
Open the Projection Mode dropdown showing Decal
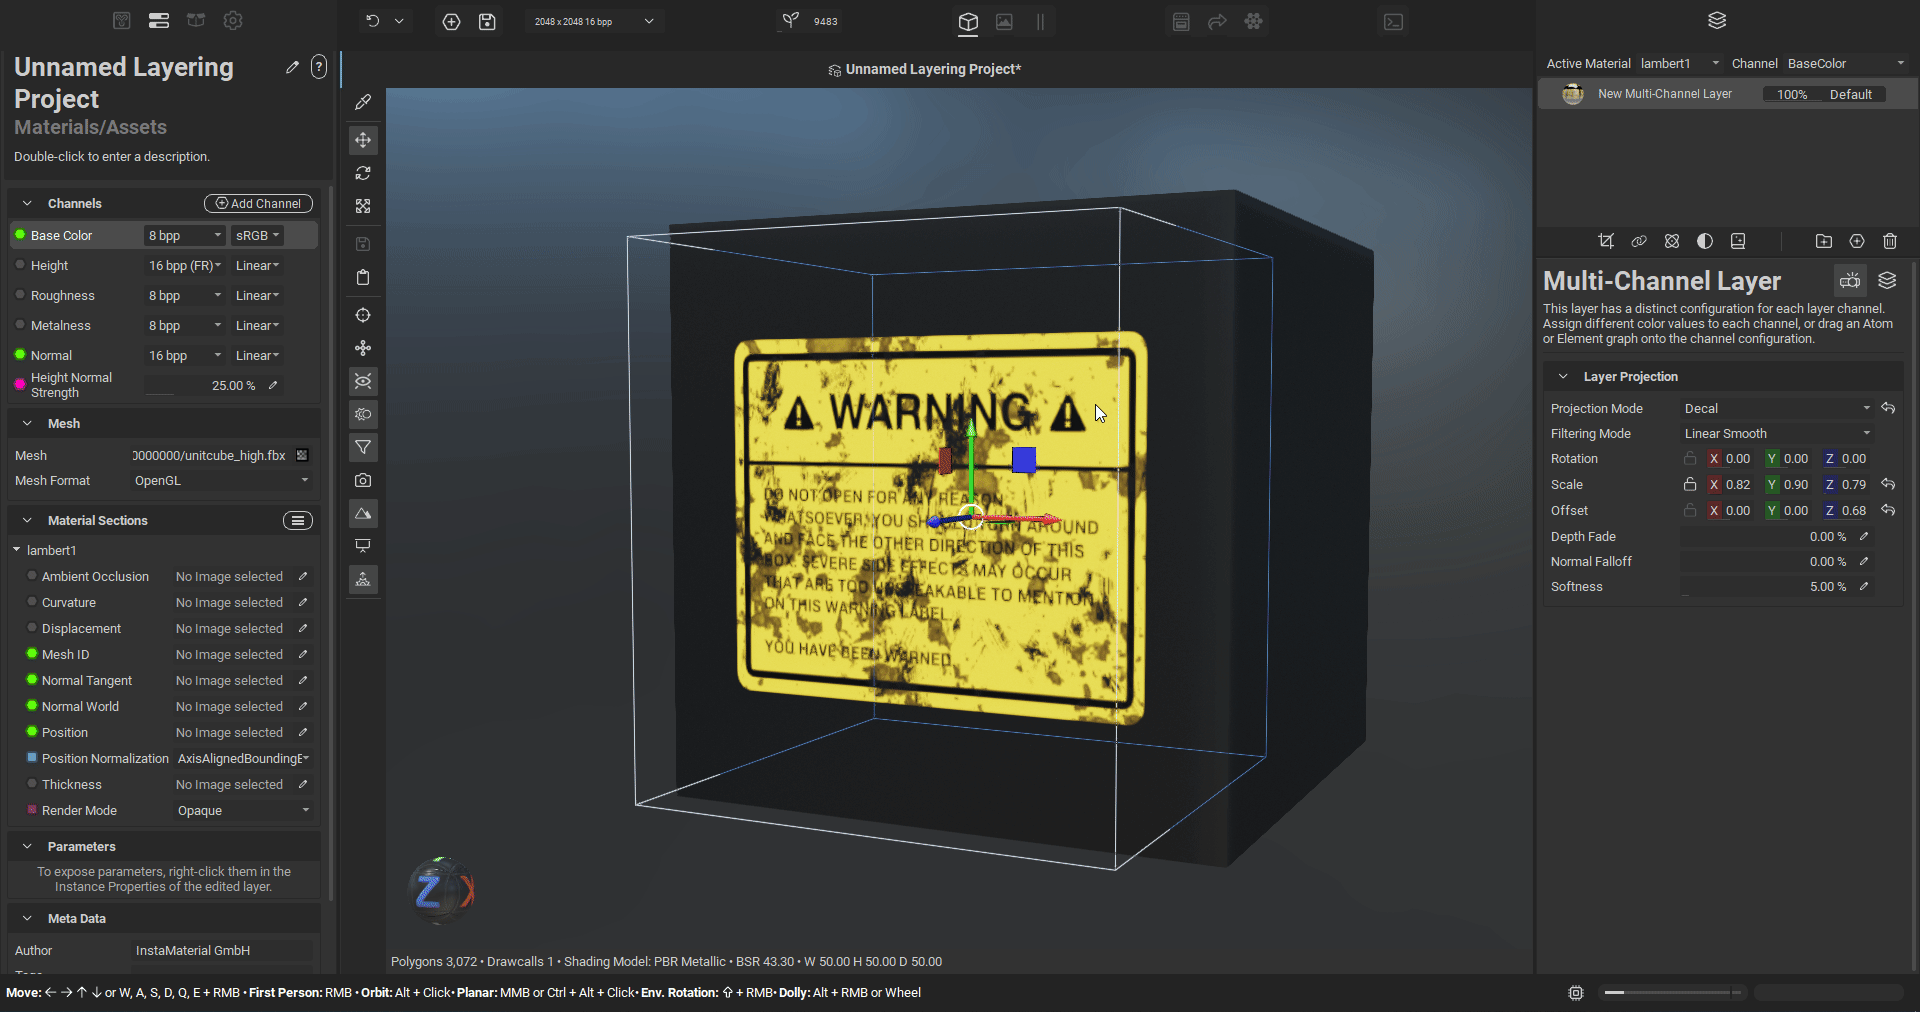tap(1775, 408)
